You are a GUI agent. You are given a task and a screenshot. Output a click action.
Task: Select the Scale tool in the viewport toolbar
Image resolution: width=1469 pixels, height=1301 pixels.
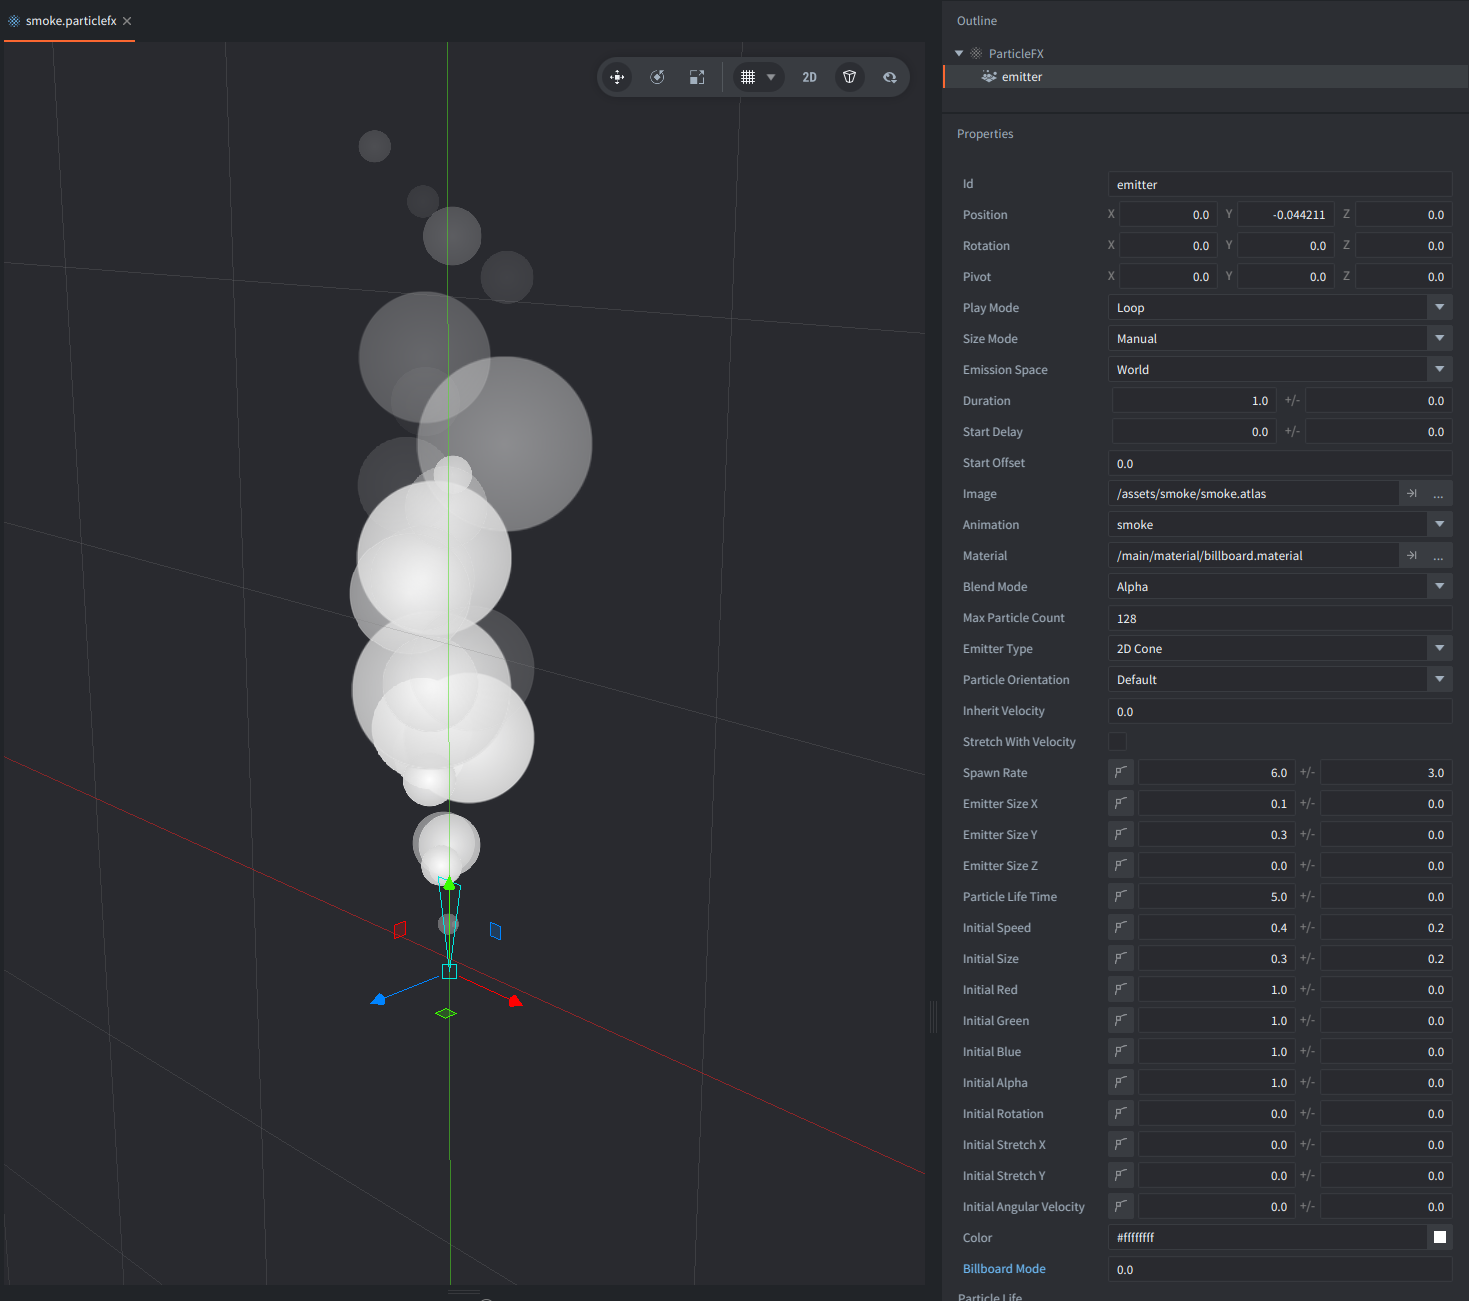click(x=697, y=77)
